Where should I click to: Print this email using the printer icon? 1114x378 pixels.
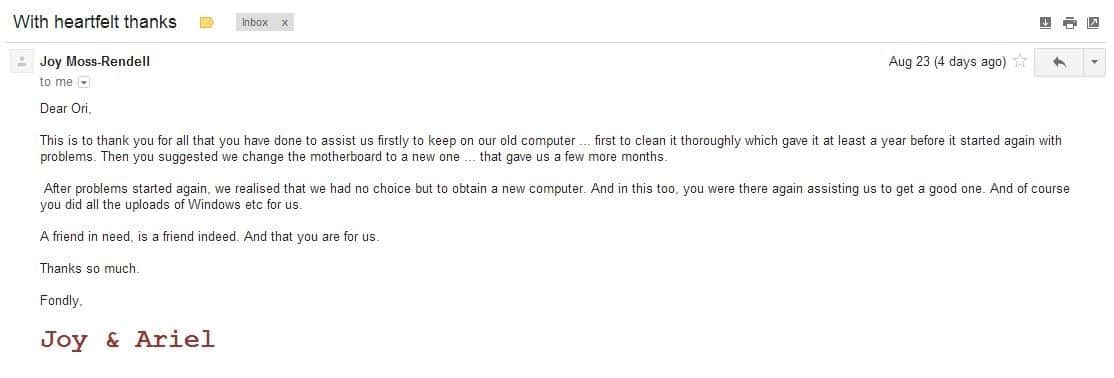pyautogui.click(x=1069, y=23)
